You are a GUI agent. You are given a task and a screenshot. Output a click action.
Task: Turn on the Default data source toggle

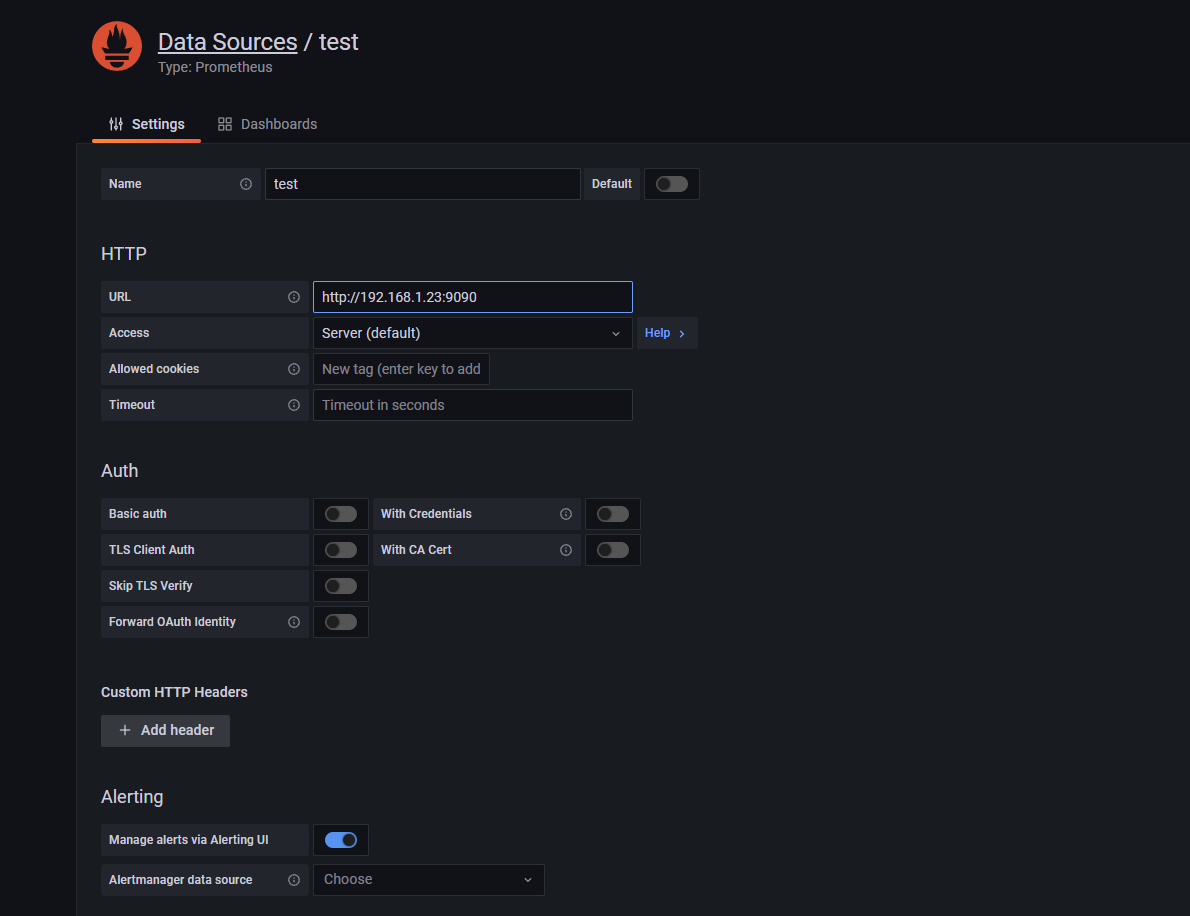point(671,184)
